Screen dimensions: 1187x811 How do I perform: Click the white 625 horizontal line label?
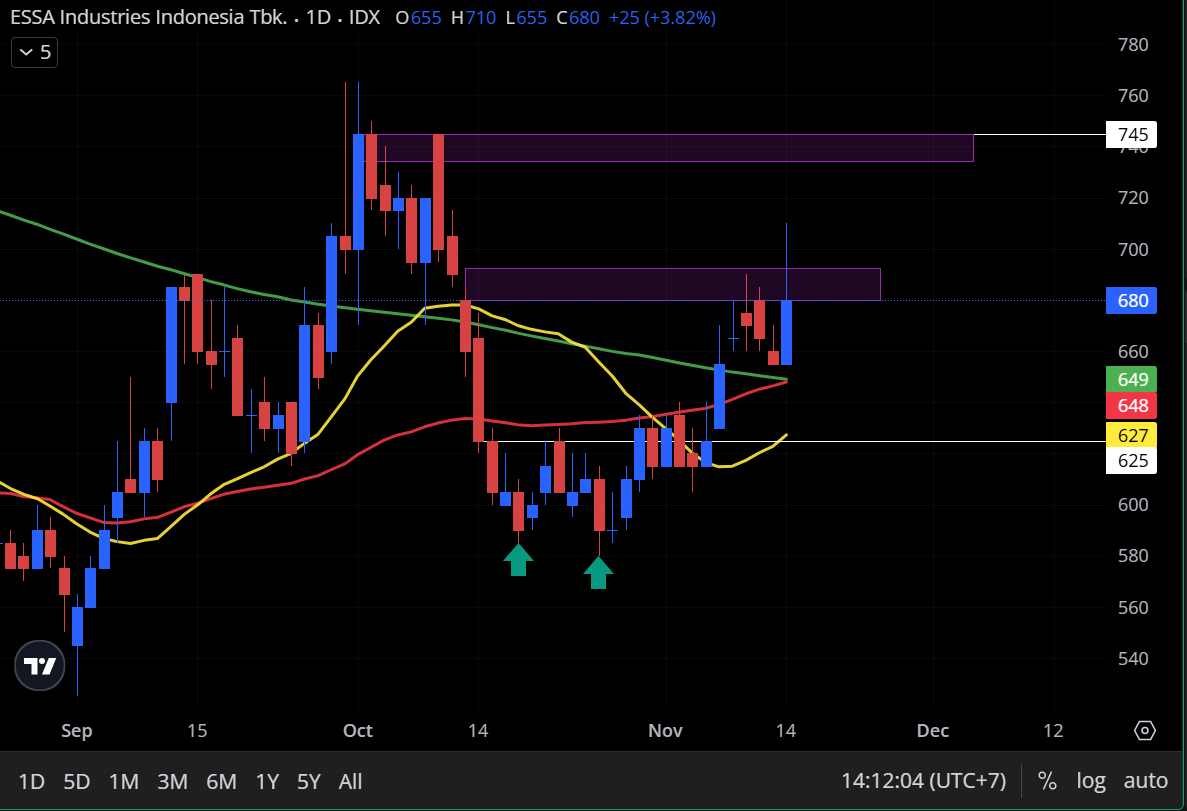[x=1132, y=460]
